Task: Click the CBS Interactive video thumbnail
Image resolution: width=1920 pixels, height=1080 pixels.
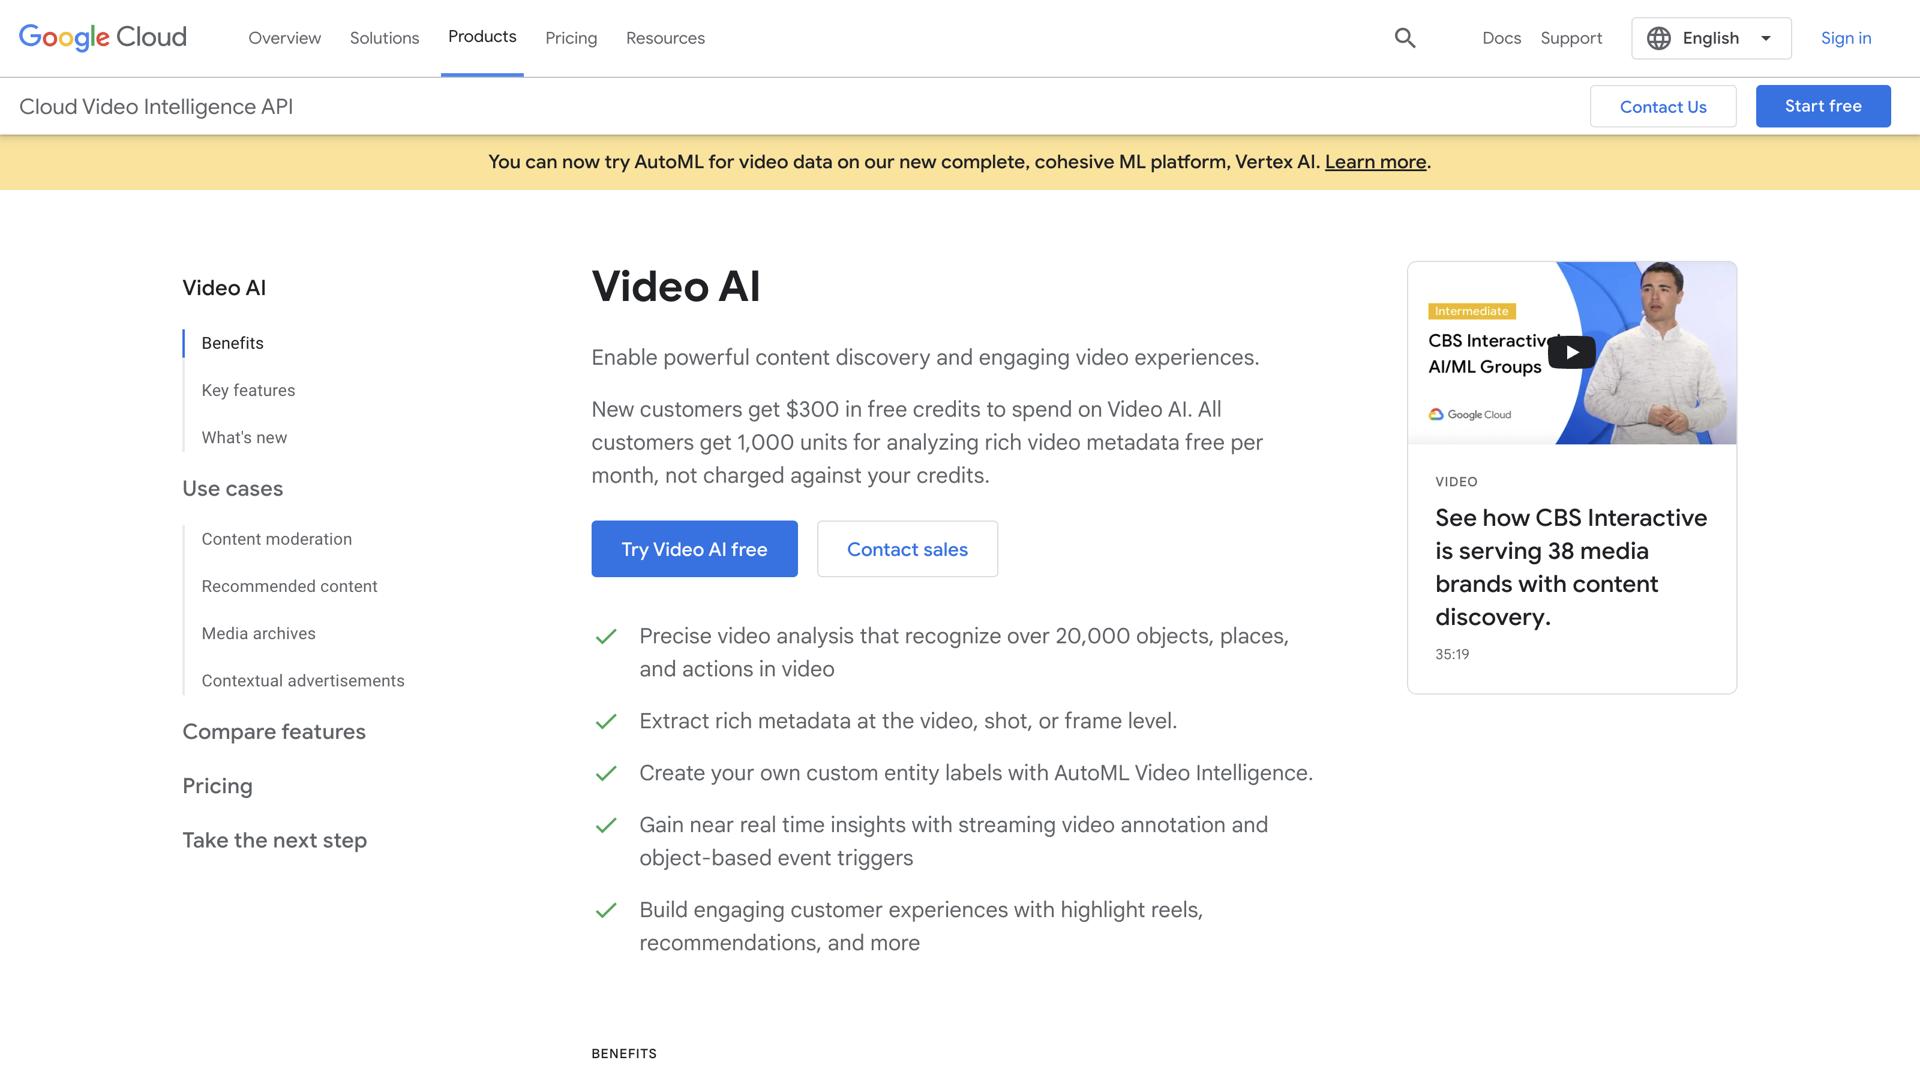Action: click(1571, 352)
